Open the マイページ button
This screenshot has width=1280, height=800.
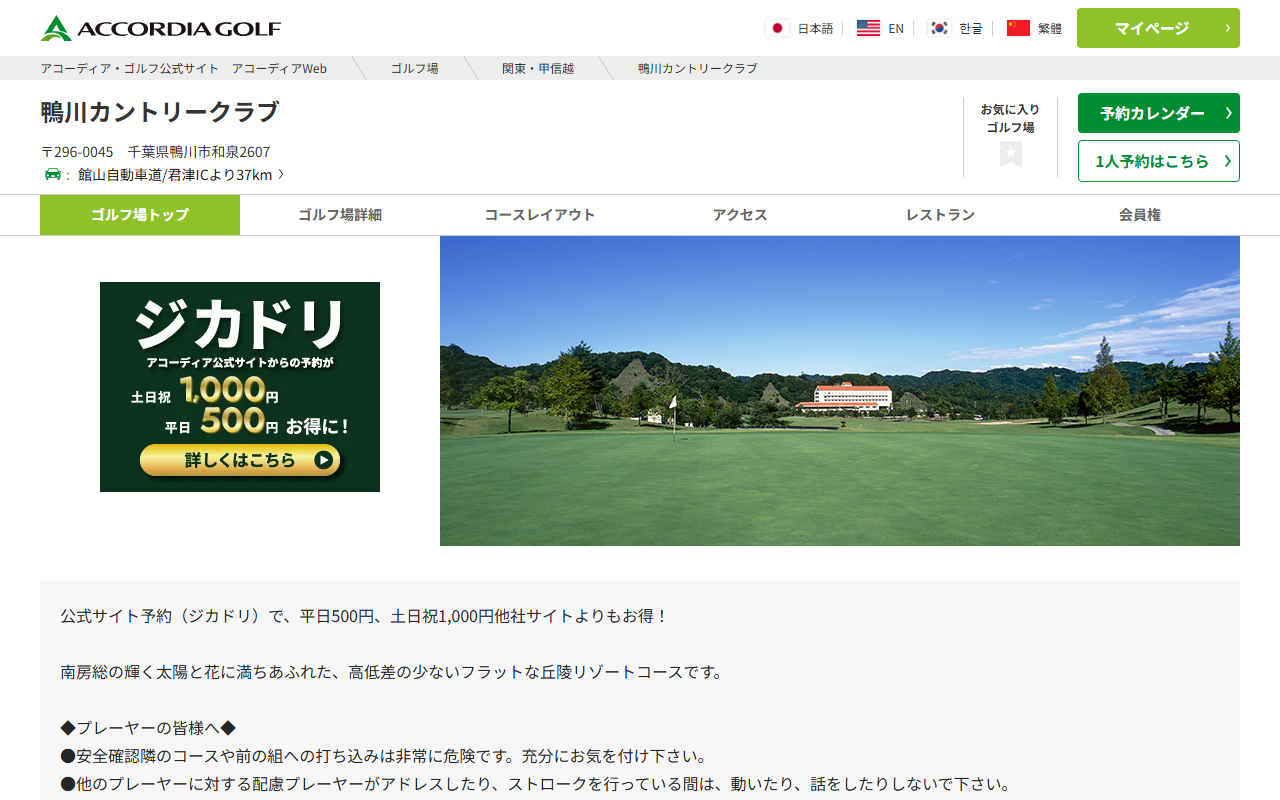tap(1158, 28)
